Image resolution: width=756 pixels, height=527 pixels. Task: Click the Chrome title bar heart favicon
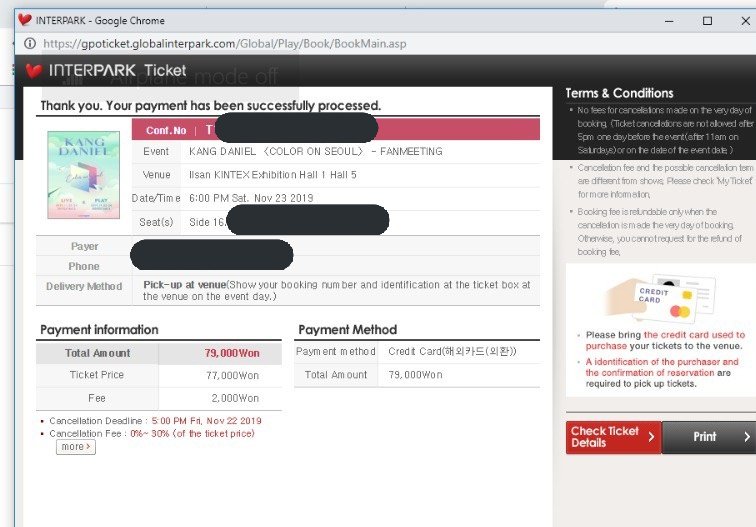pos(25,20)
